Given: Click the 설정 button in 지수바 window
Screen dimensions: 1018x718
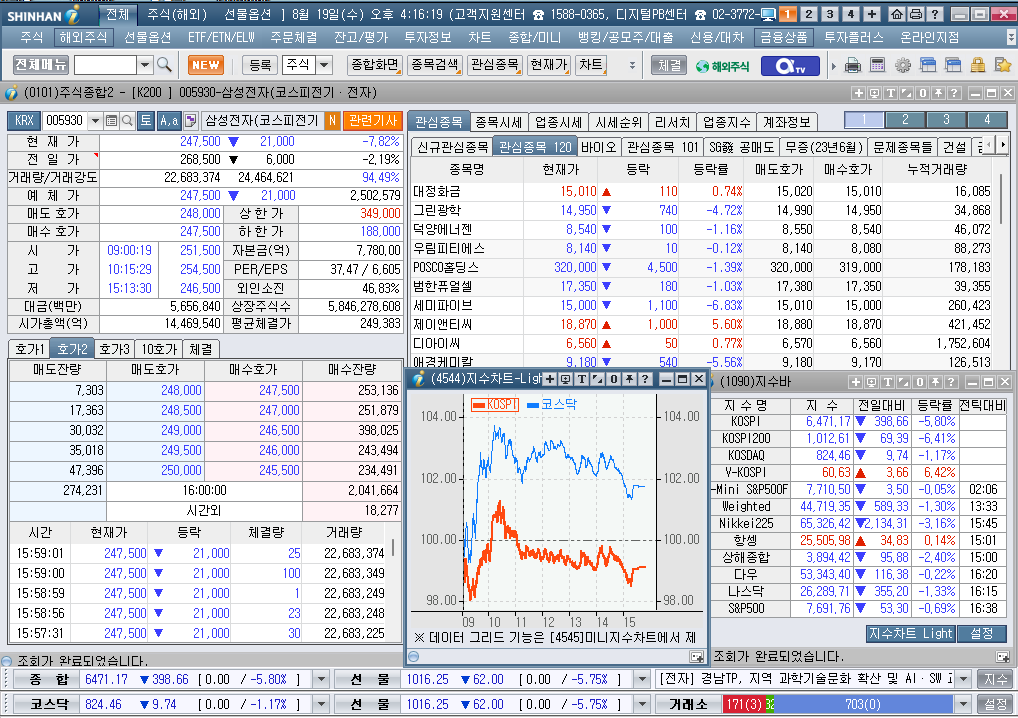Looking at the screenshot, I should [x=982, y=634].
